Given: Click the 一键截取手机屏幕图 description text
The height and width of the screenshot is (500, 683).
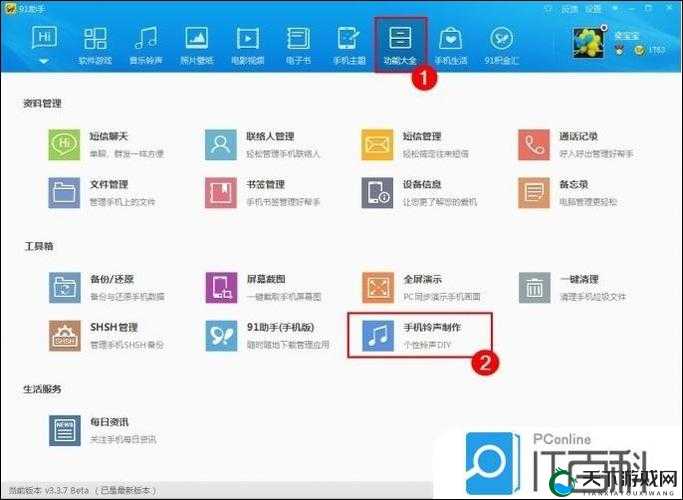Looking at the screenshot, I should 284,297.
